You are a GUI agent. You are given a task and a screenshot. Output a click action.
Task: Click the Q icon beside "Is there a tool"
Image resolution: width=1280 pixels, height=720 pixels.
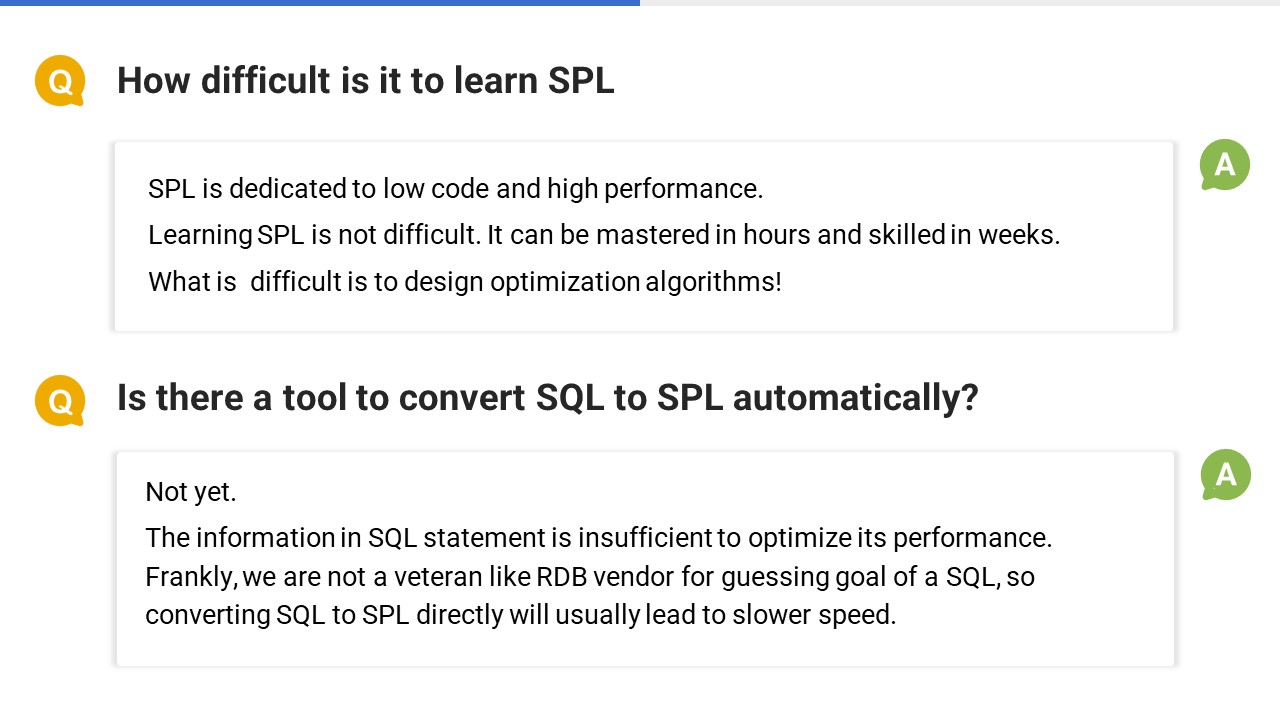point(60,400)
